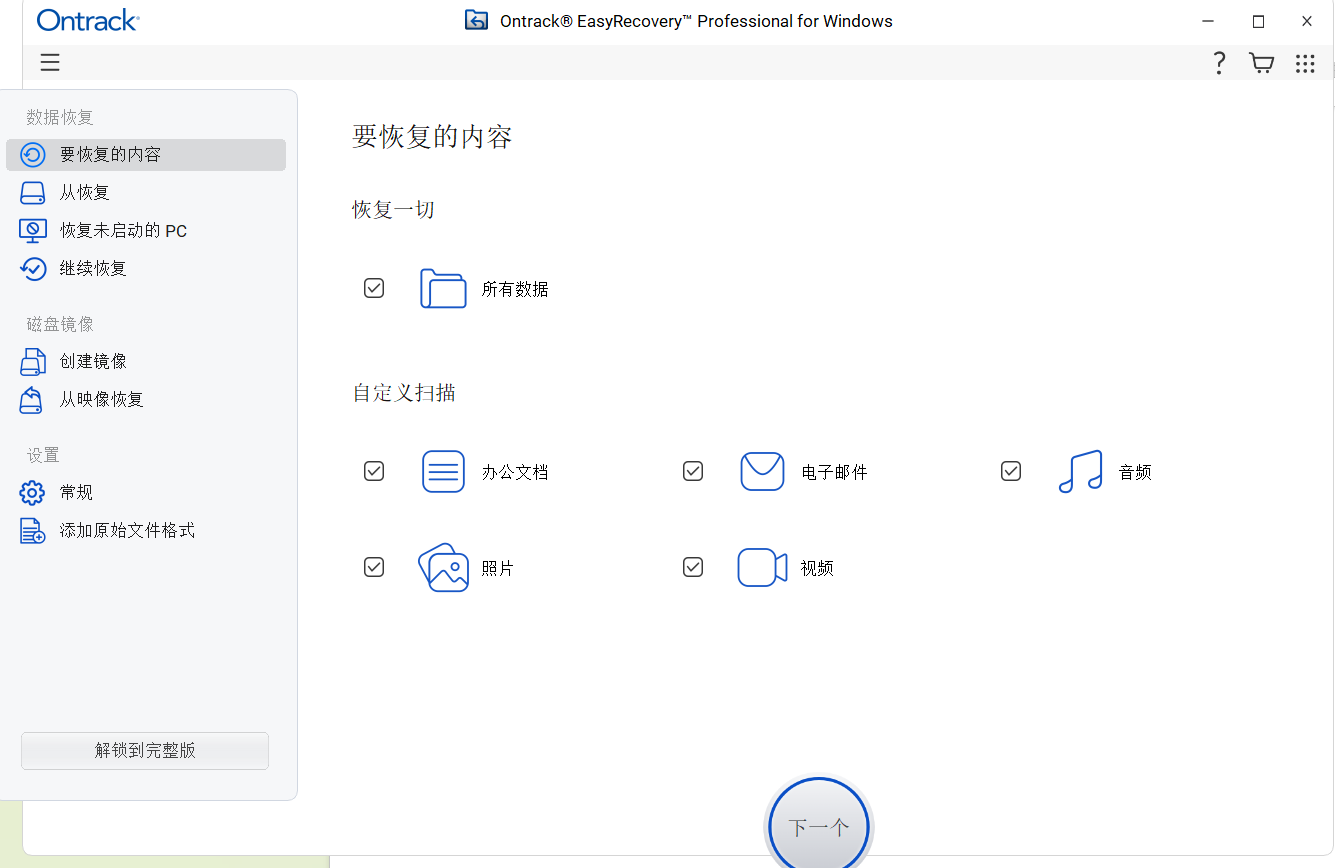The height and width of the screenshot is (868, 1335).
Task: Click the 恢复一切 section heading
Action: click(x=393, y=210)
